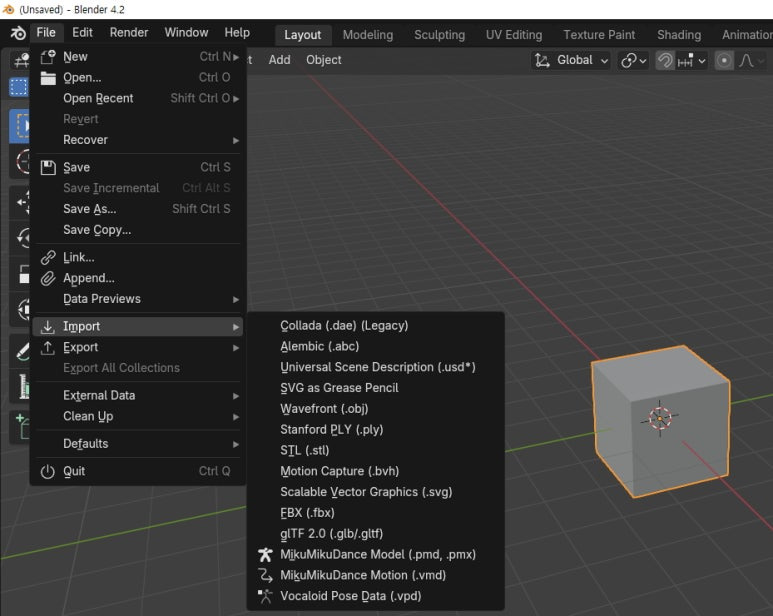Select the Annotate pencil tool
The height and width of the screenshot is (616, 773).
(21, 351)
